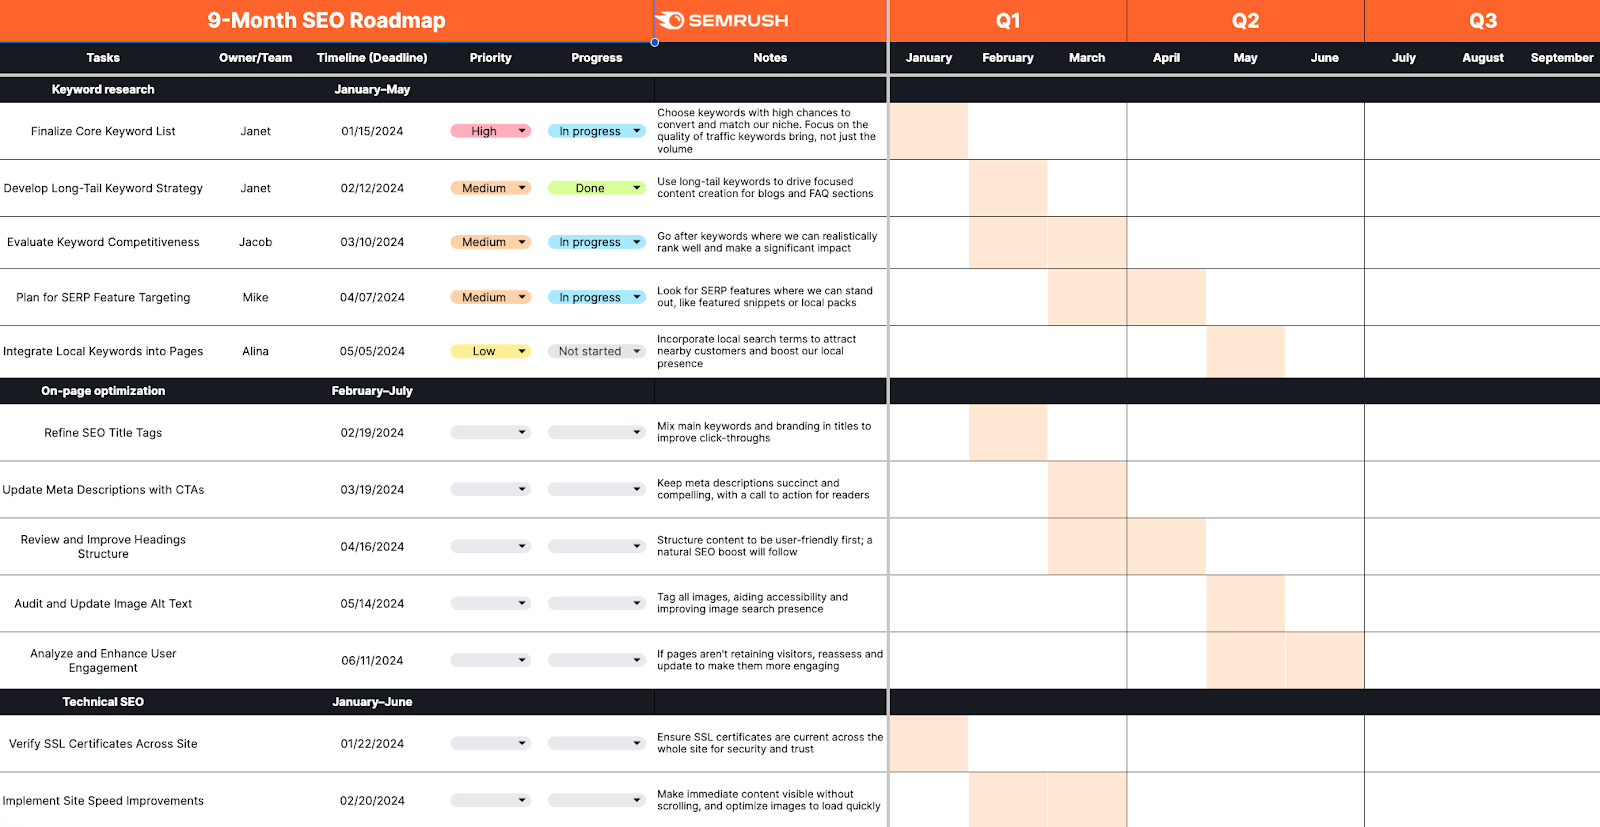This screenshot has height=827, width=1600.
Task: Open the Low priority dropdown
Action: point(522,351)
